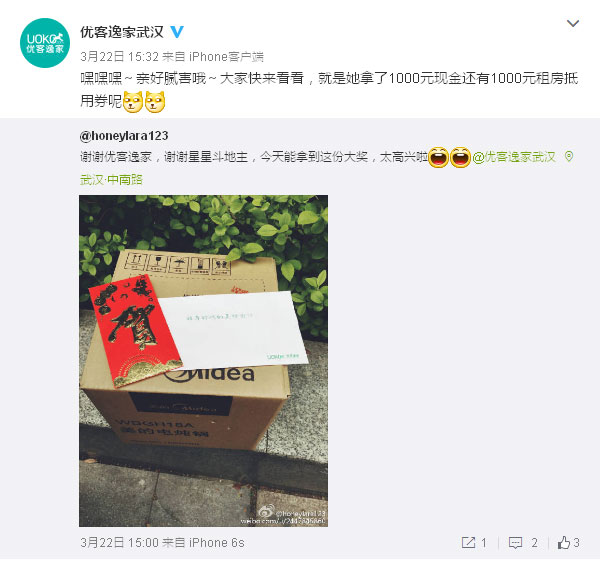Image resolution: width=600 pixels, height=562 pixels.
Task: Click the blue verified V badge
Action: [x=177, y=32]
